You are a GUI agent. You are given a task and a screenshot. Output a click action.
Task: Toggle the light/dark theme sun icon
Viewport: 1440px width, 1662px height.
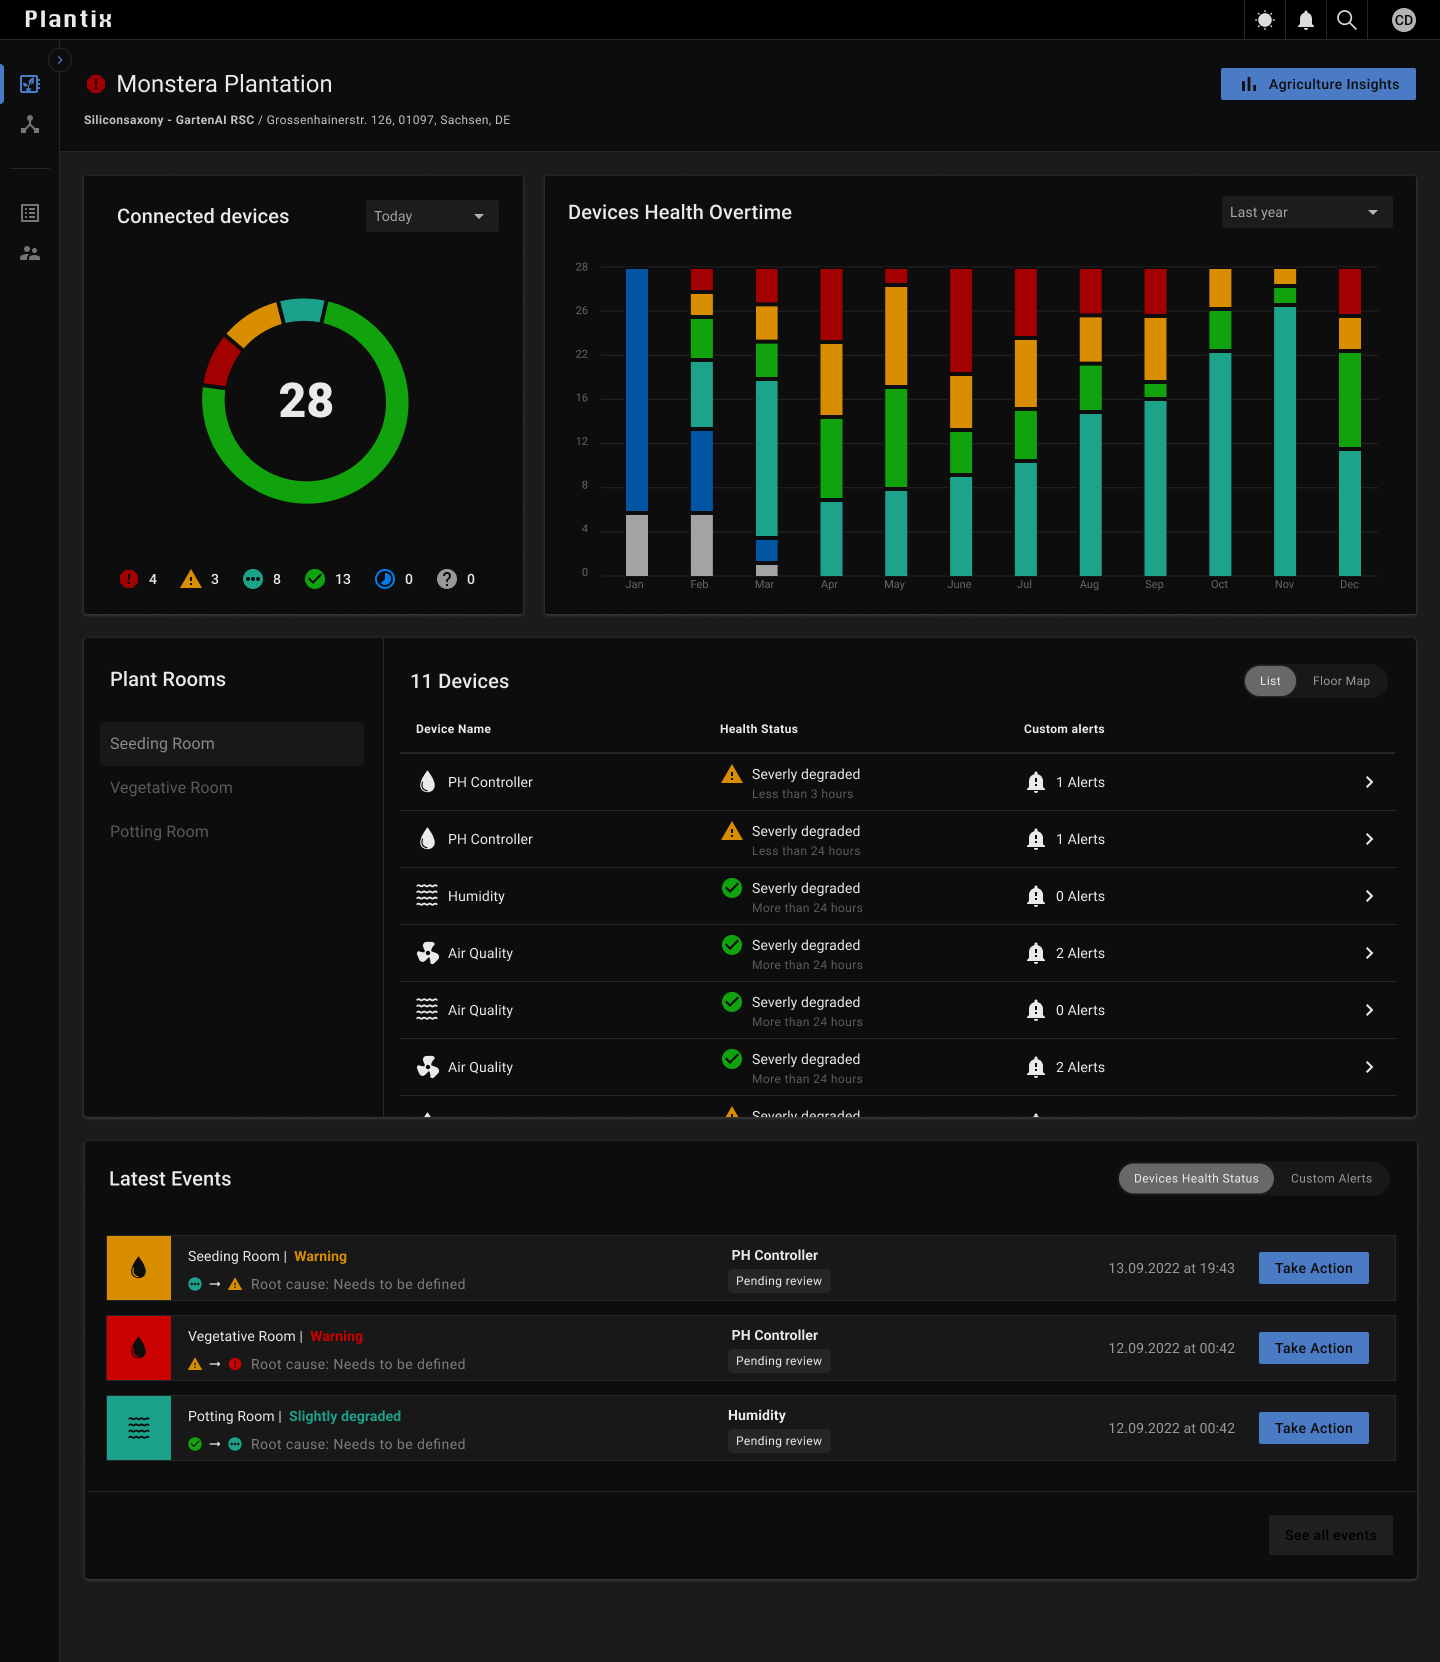[1265, 20]
